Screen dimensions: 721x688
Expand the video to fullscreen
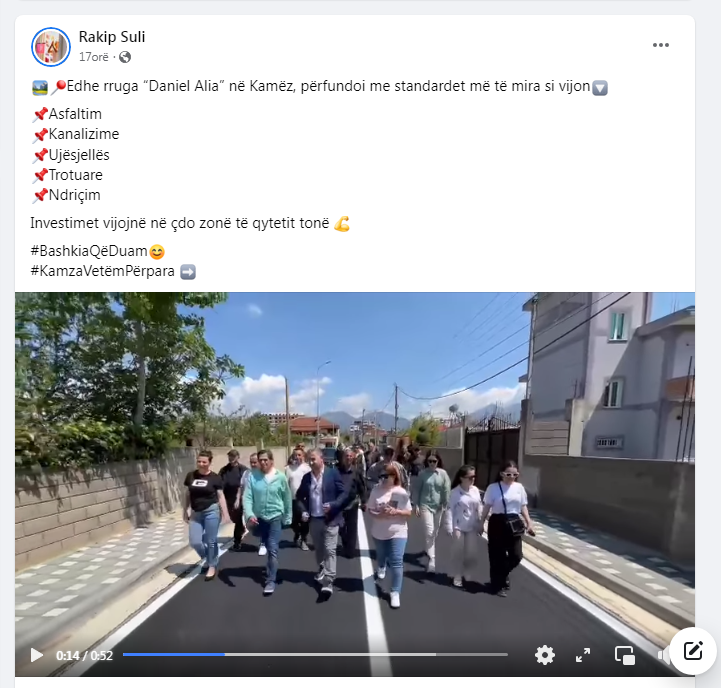[583, 655]
